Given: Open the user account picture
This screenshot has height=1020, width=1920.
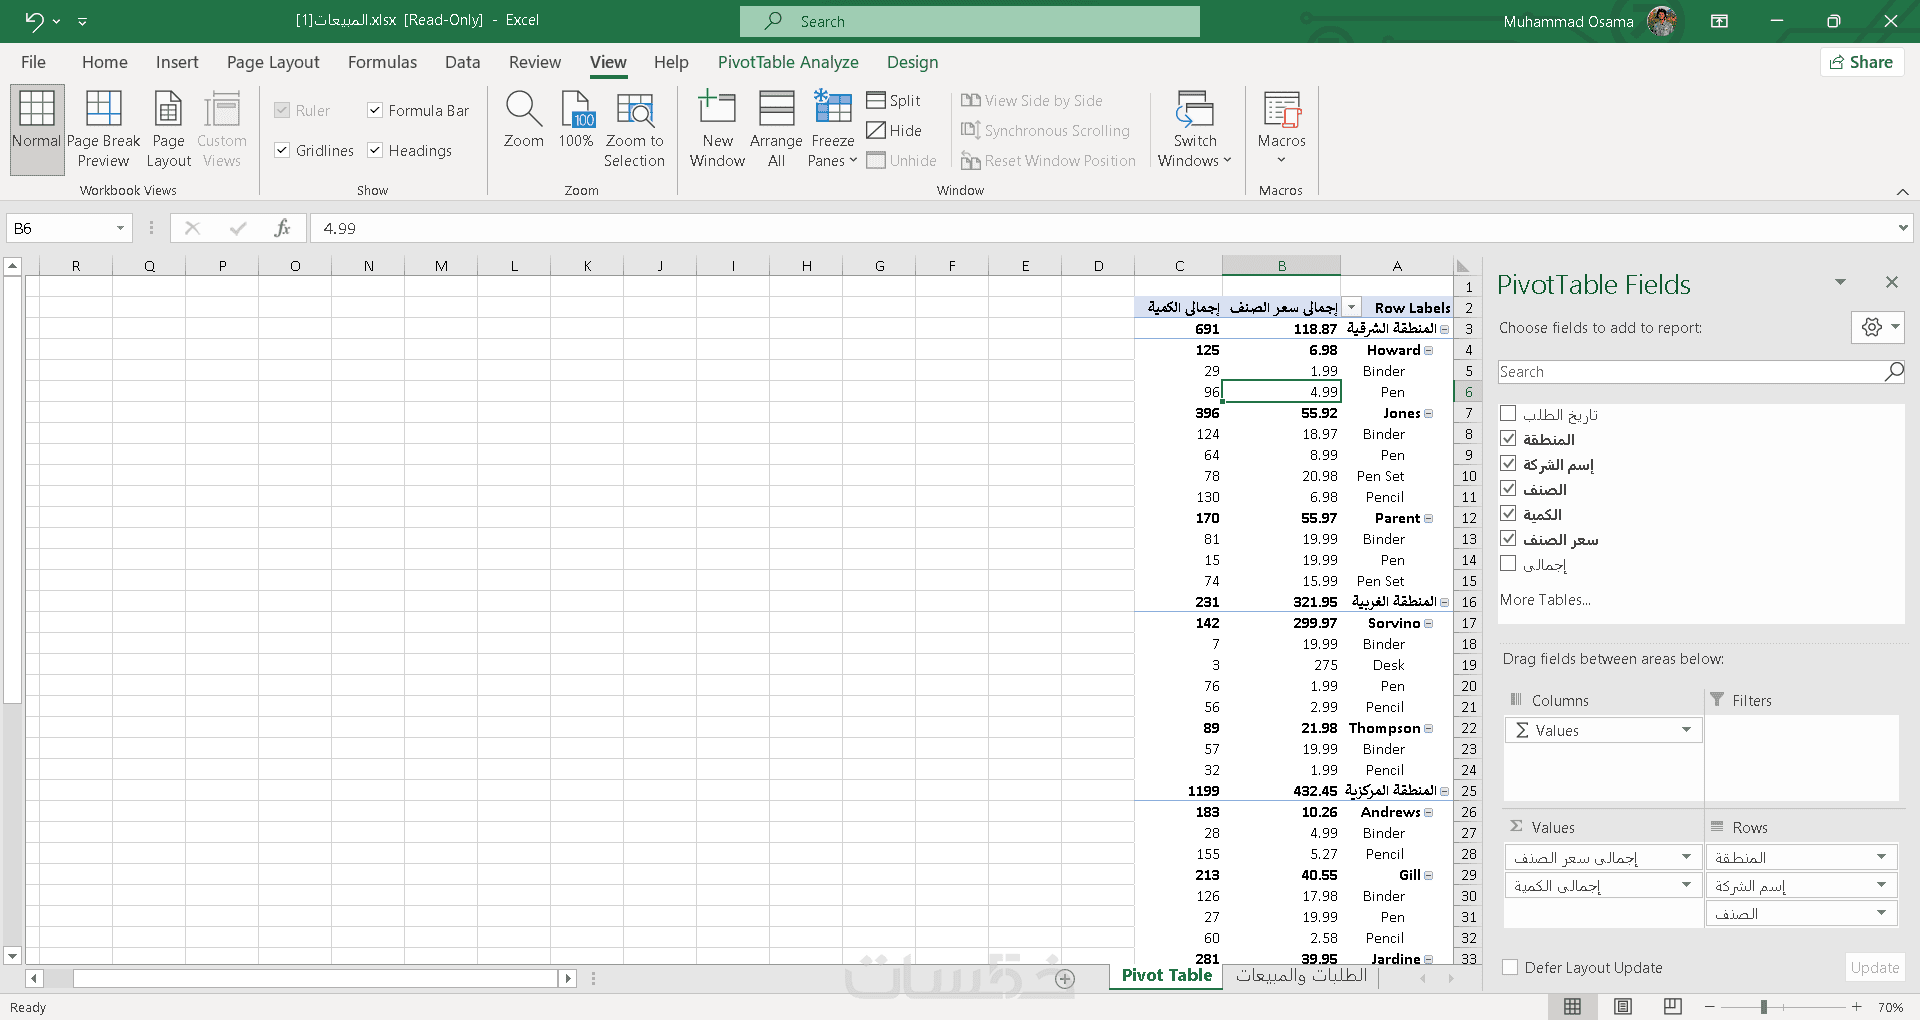Looking at the screenshot, I should (1662, 21).
